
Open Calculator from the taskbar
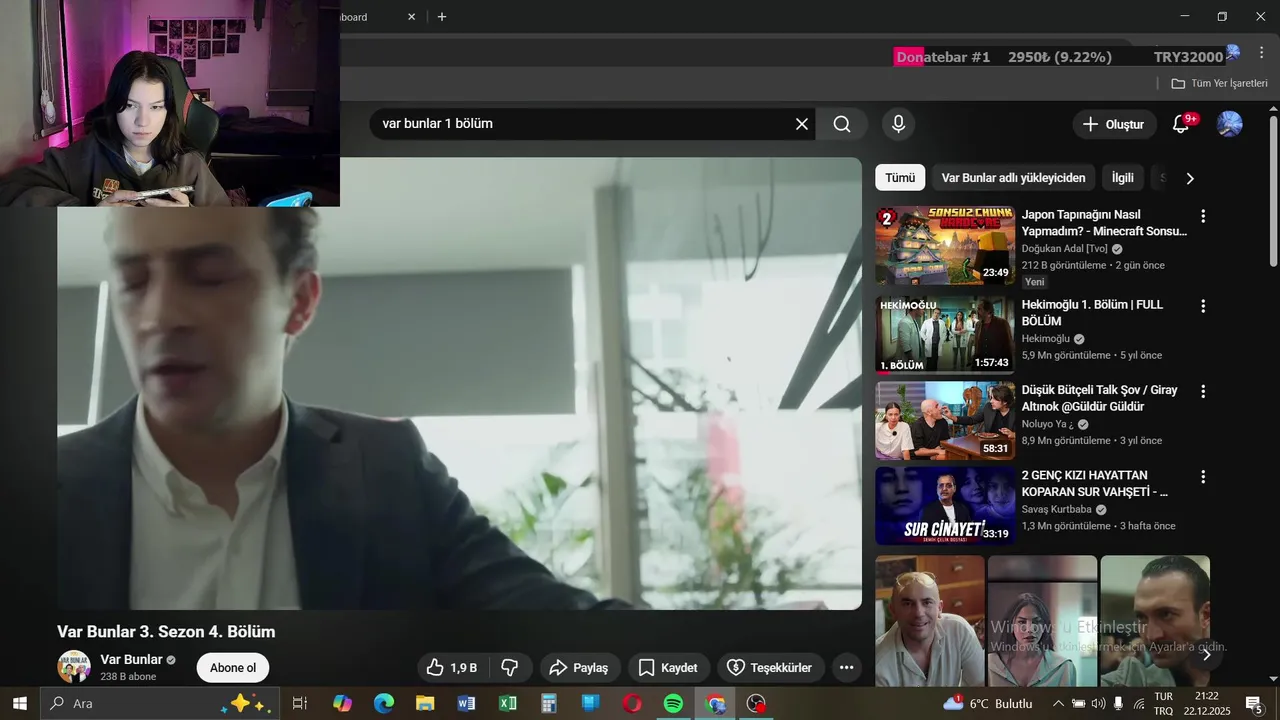point(549,703)
